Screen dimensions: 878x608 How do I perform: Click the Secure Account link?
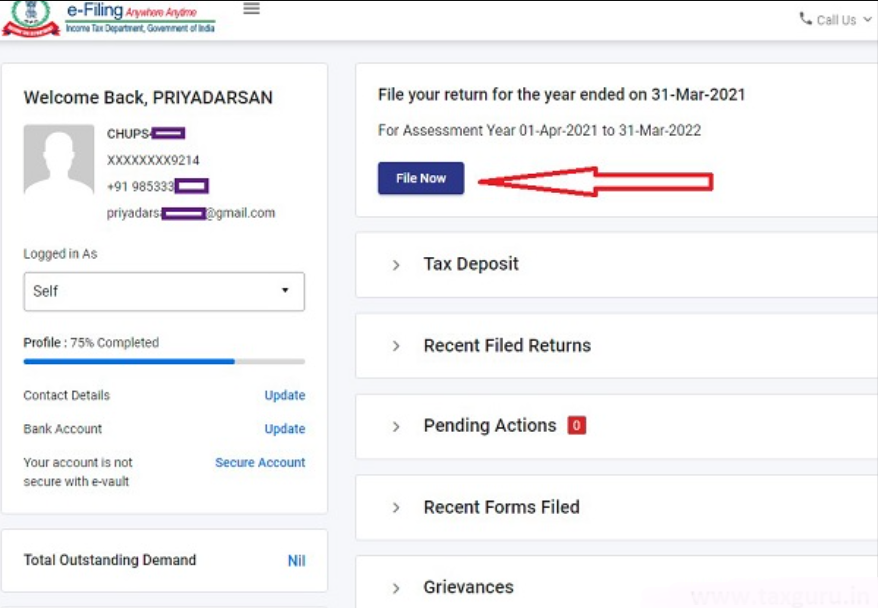[260, 462]
